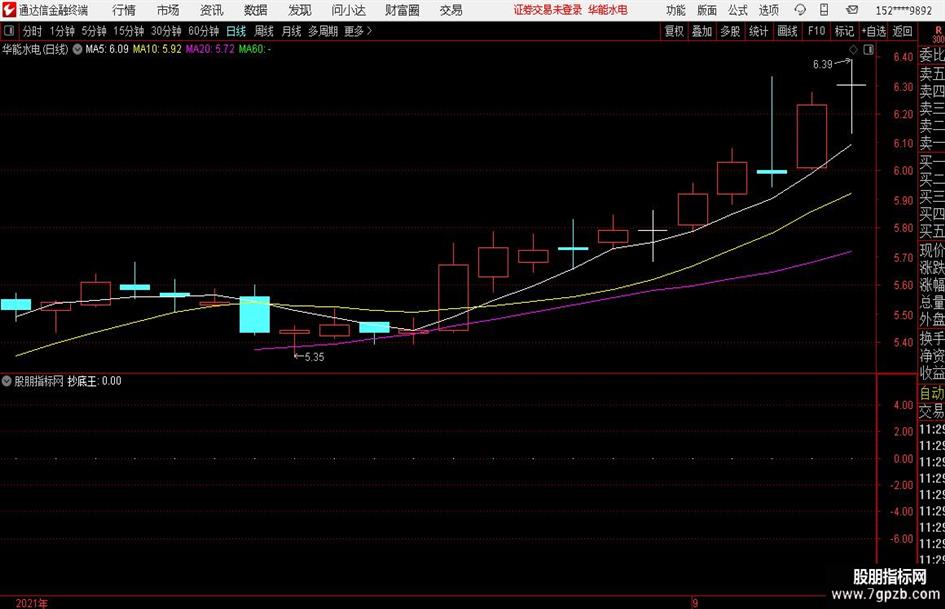Click the MA20: 5.72 indicator label
This screenshot has width=945, height=609.
pyautogui.click(x=210, y=49)
